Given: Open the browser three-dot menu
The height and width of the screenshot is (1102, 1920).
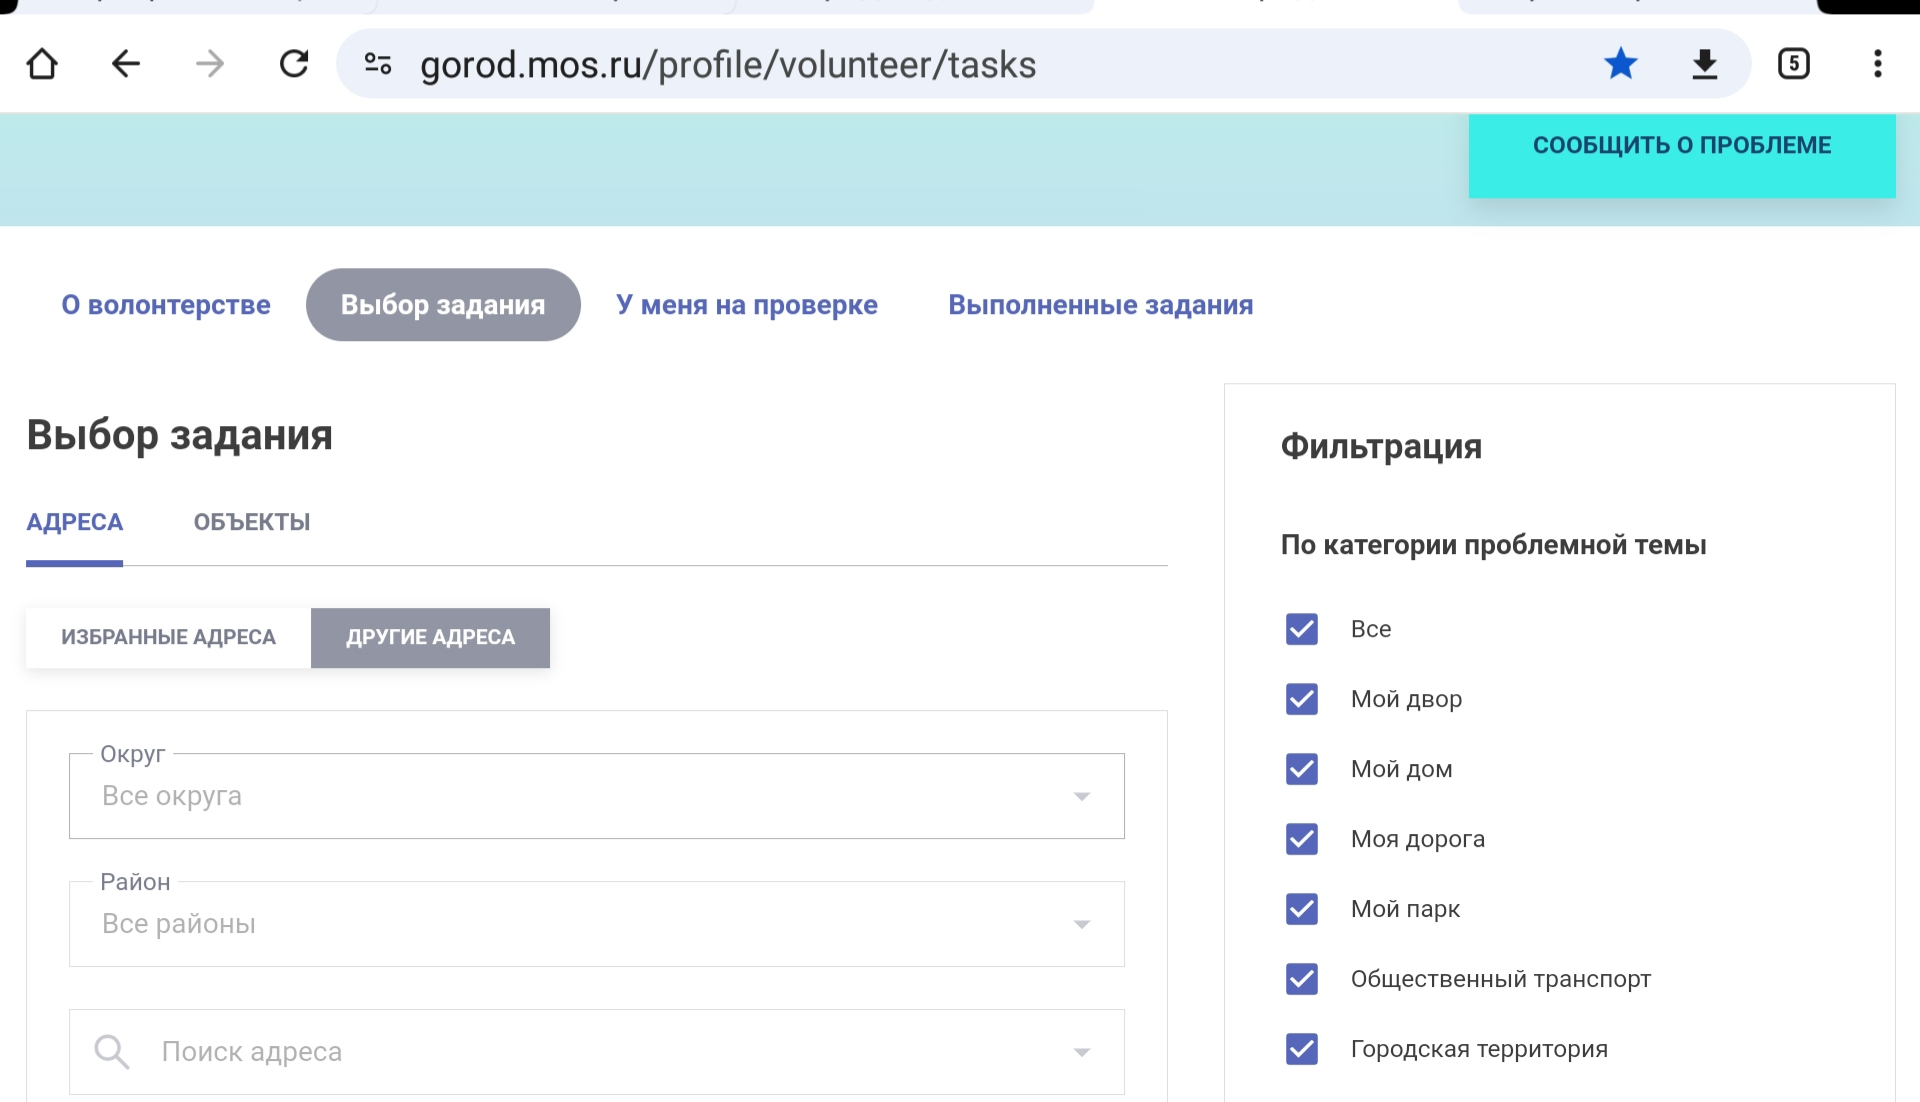Looking at the screenshot, I should (x=1878, y=64).
